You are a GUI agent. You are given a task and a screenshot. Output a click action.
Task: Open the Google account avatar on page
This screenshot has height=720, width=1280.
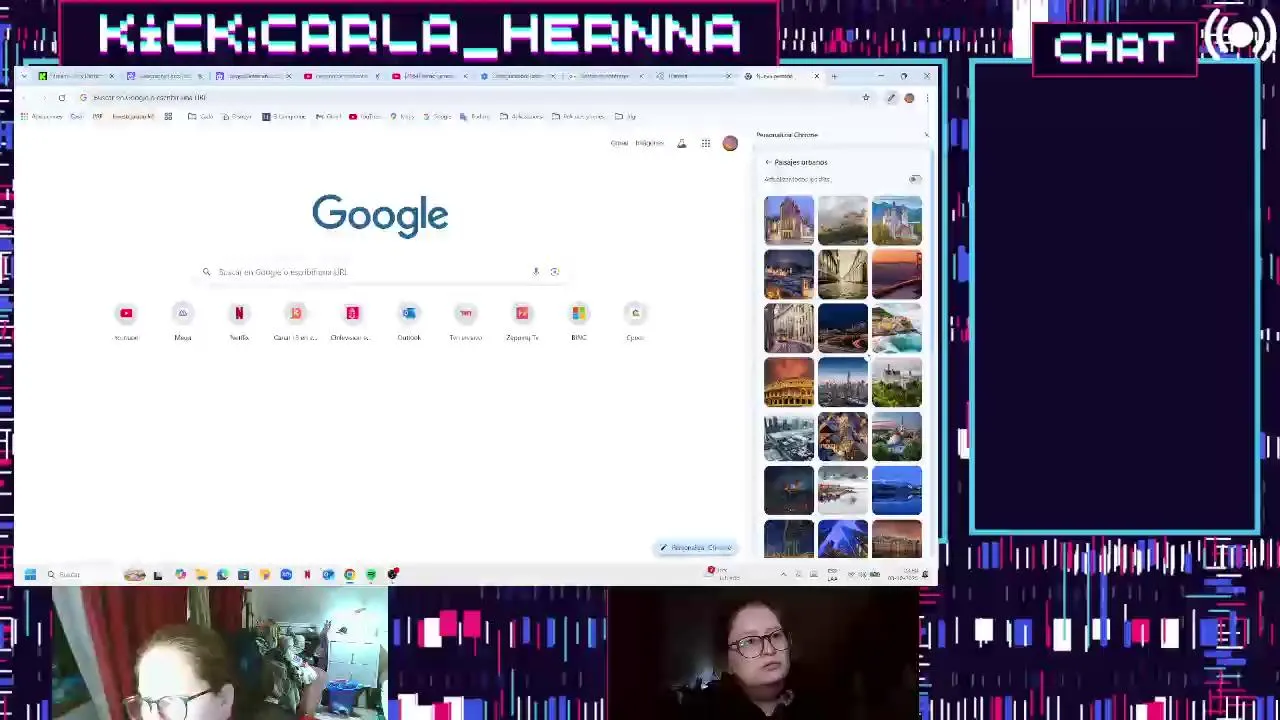coord(730,143)
